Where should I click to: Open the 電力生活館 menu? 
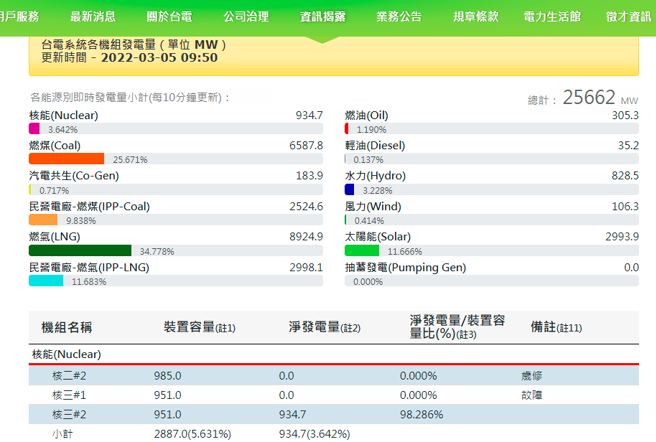point(552,17)
